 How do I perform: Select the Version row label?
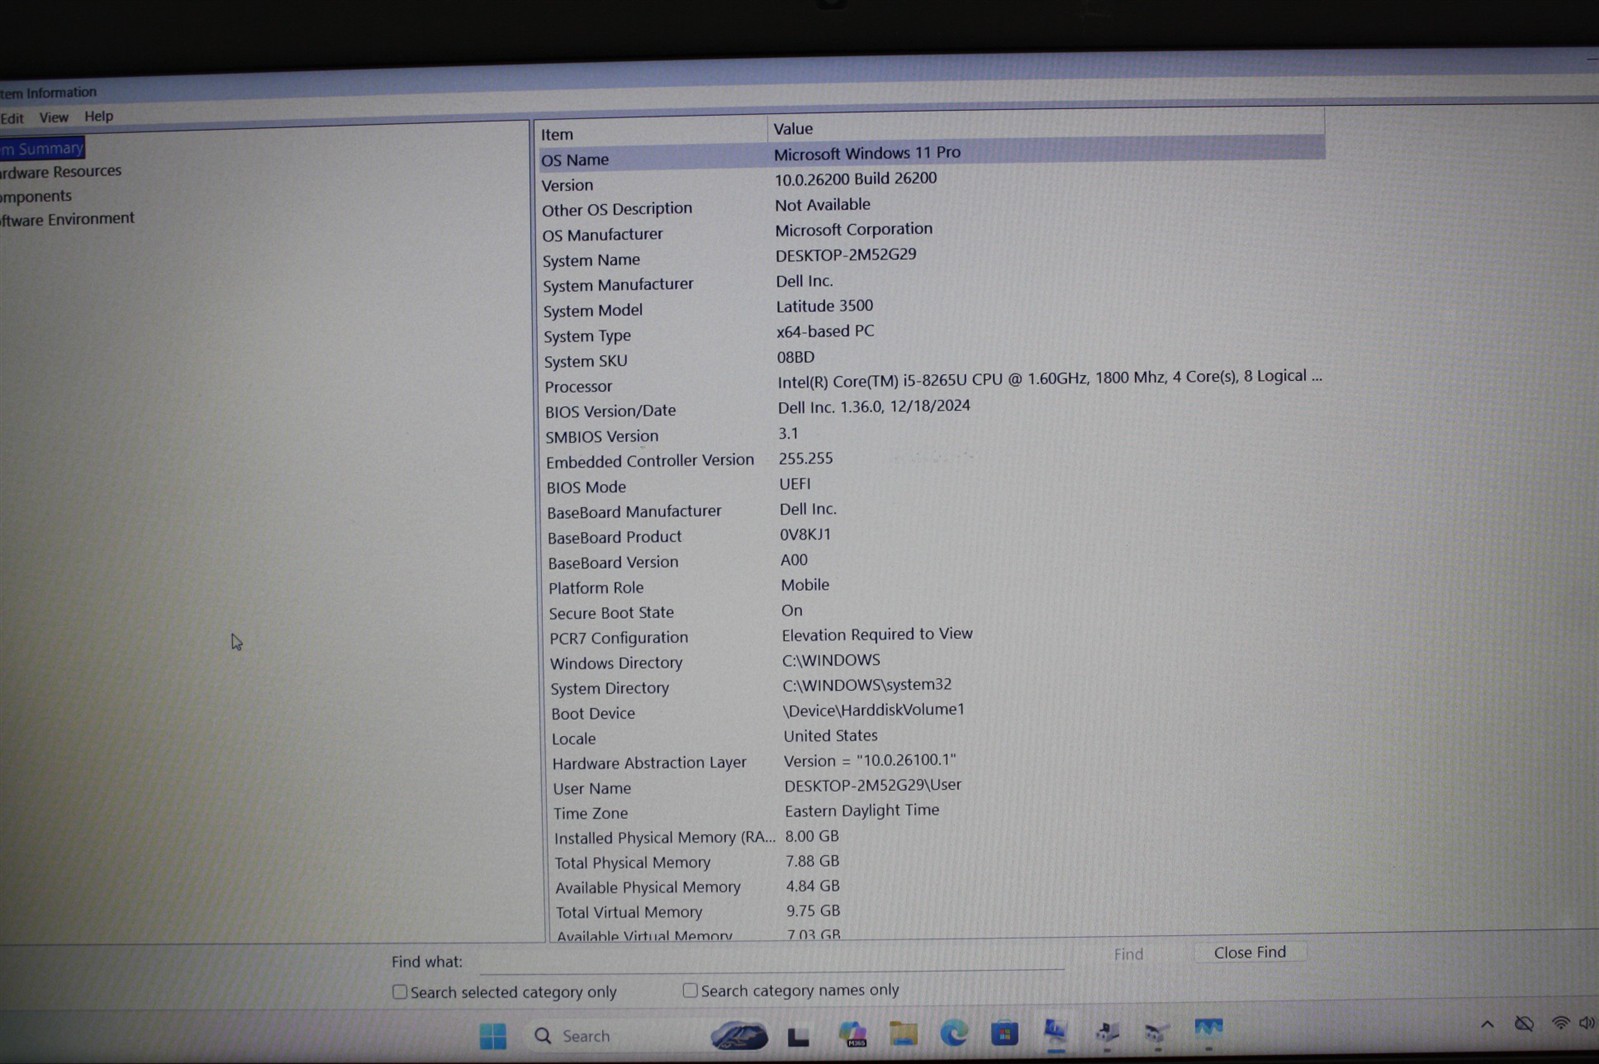(567, 185)
